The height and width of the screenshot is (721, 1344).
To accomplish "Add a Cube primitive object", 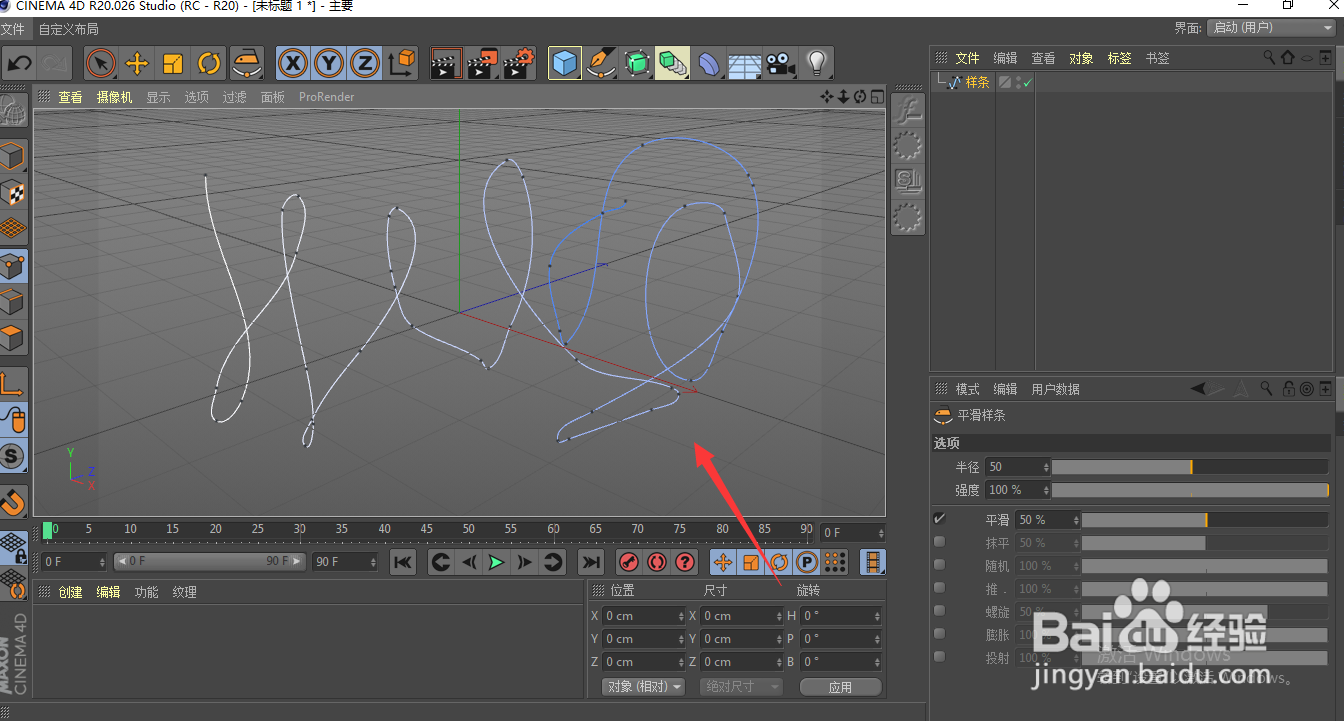I will [x=565, y=64].
